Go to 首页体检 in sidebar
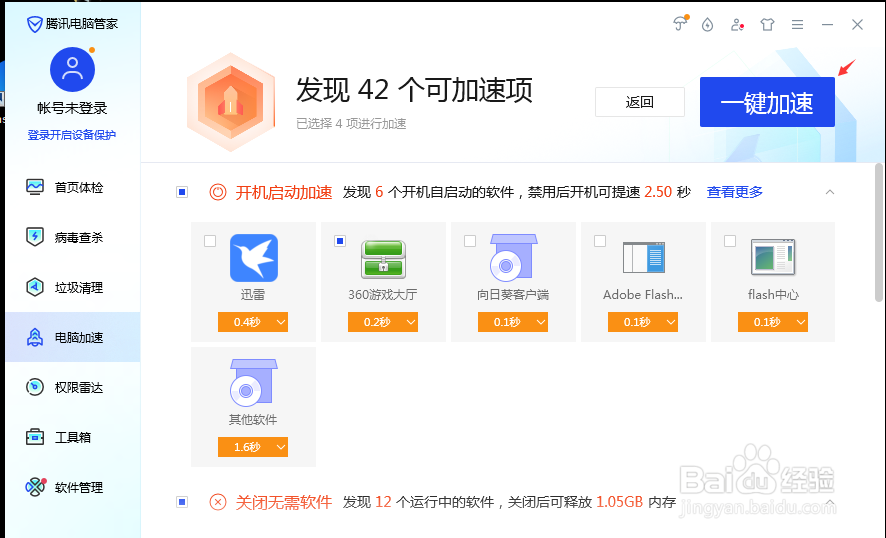Screen dimensions: 886x538 tap(73, 187)
